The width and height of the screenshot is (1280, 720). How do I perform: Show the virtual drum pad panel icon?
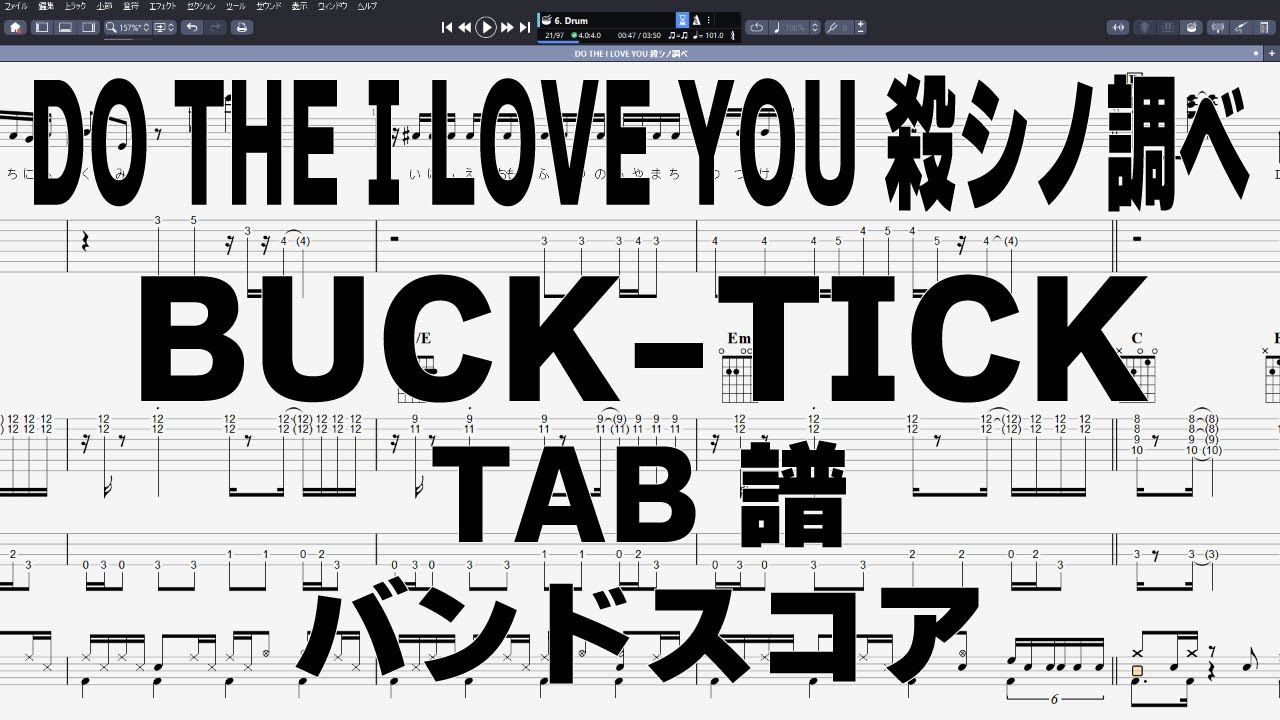(1191, 27)
